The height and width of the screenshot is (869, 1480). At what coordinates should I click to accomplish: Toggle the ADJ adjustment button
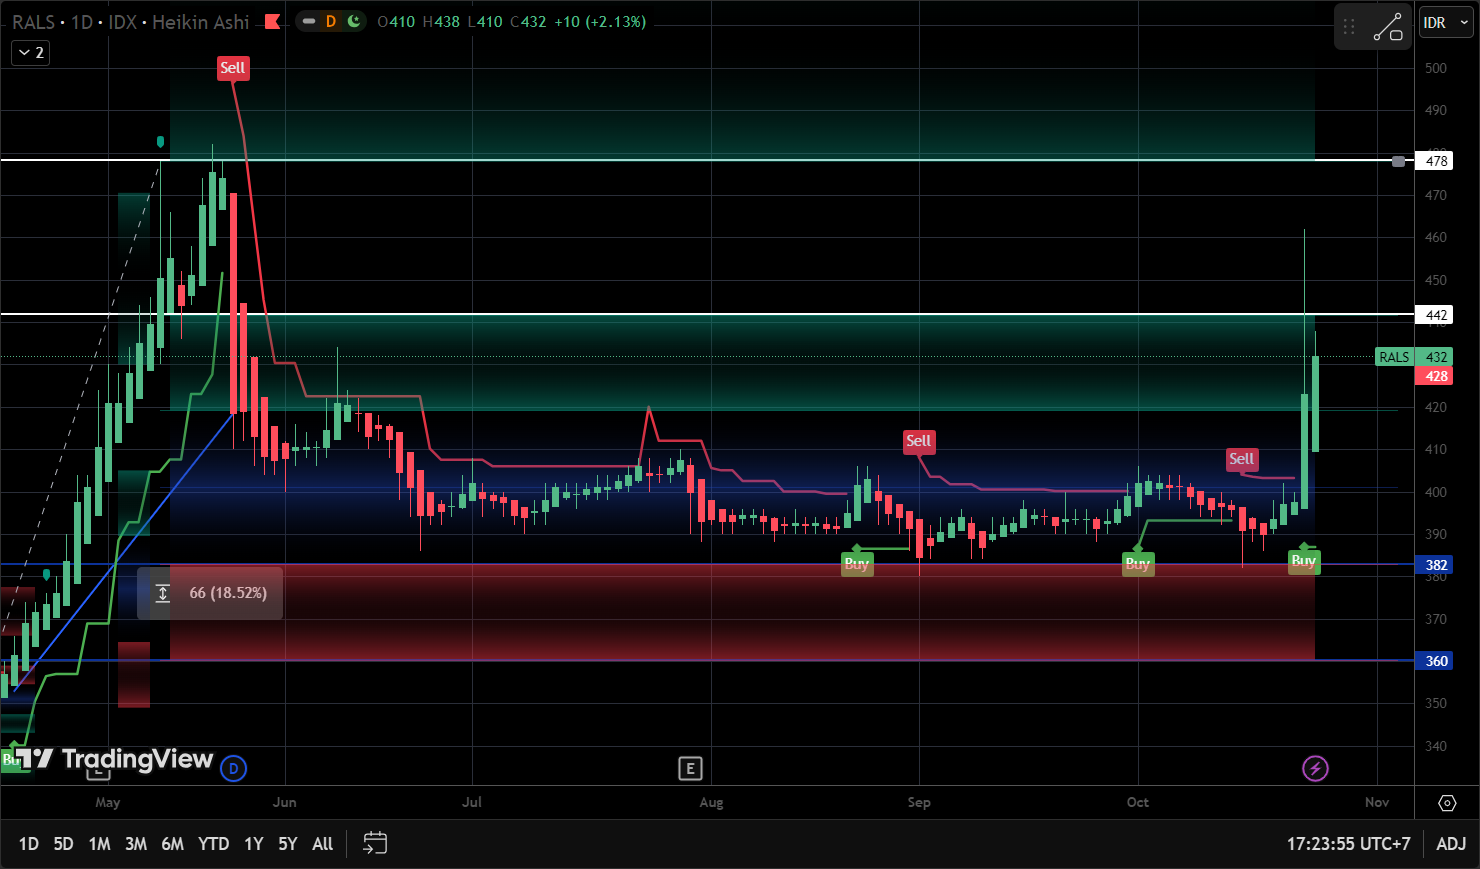pos(1451,844)
